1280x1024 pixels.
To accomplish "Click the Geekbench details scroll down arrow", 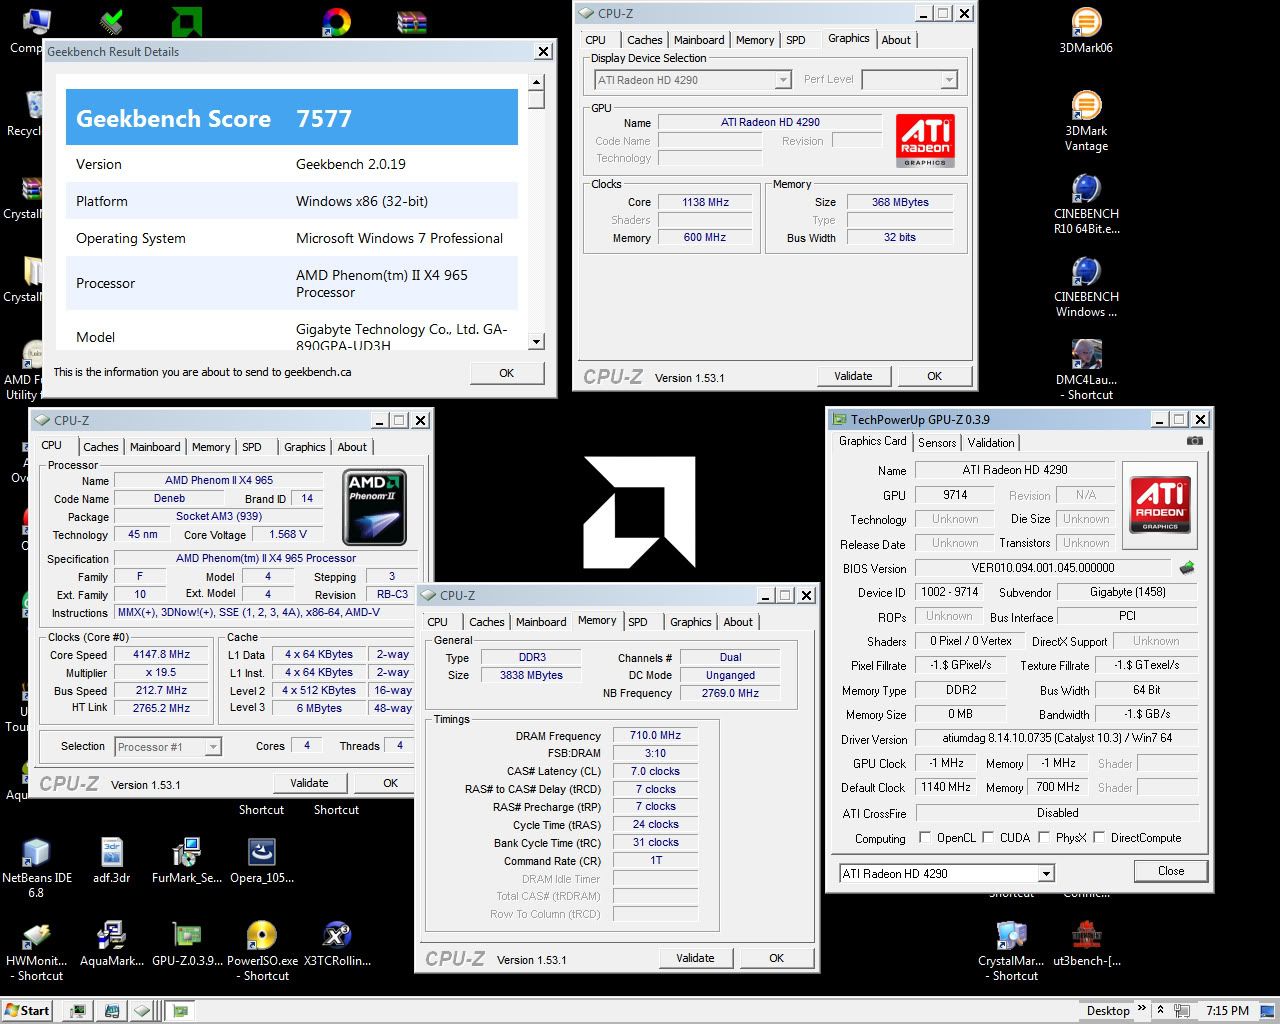I will pyautogui.click(x=537, y=342).
